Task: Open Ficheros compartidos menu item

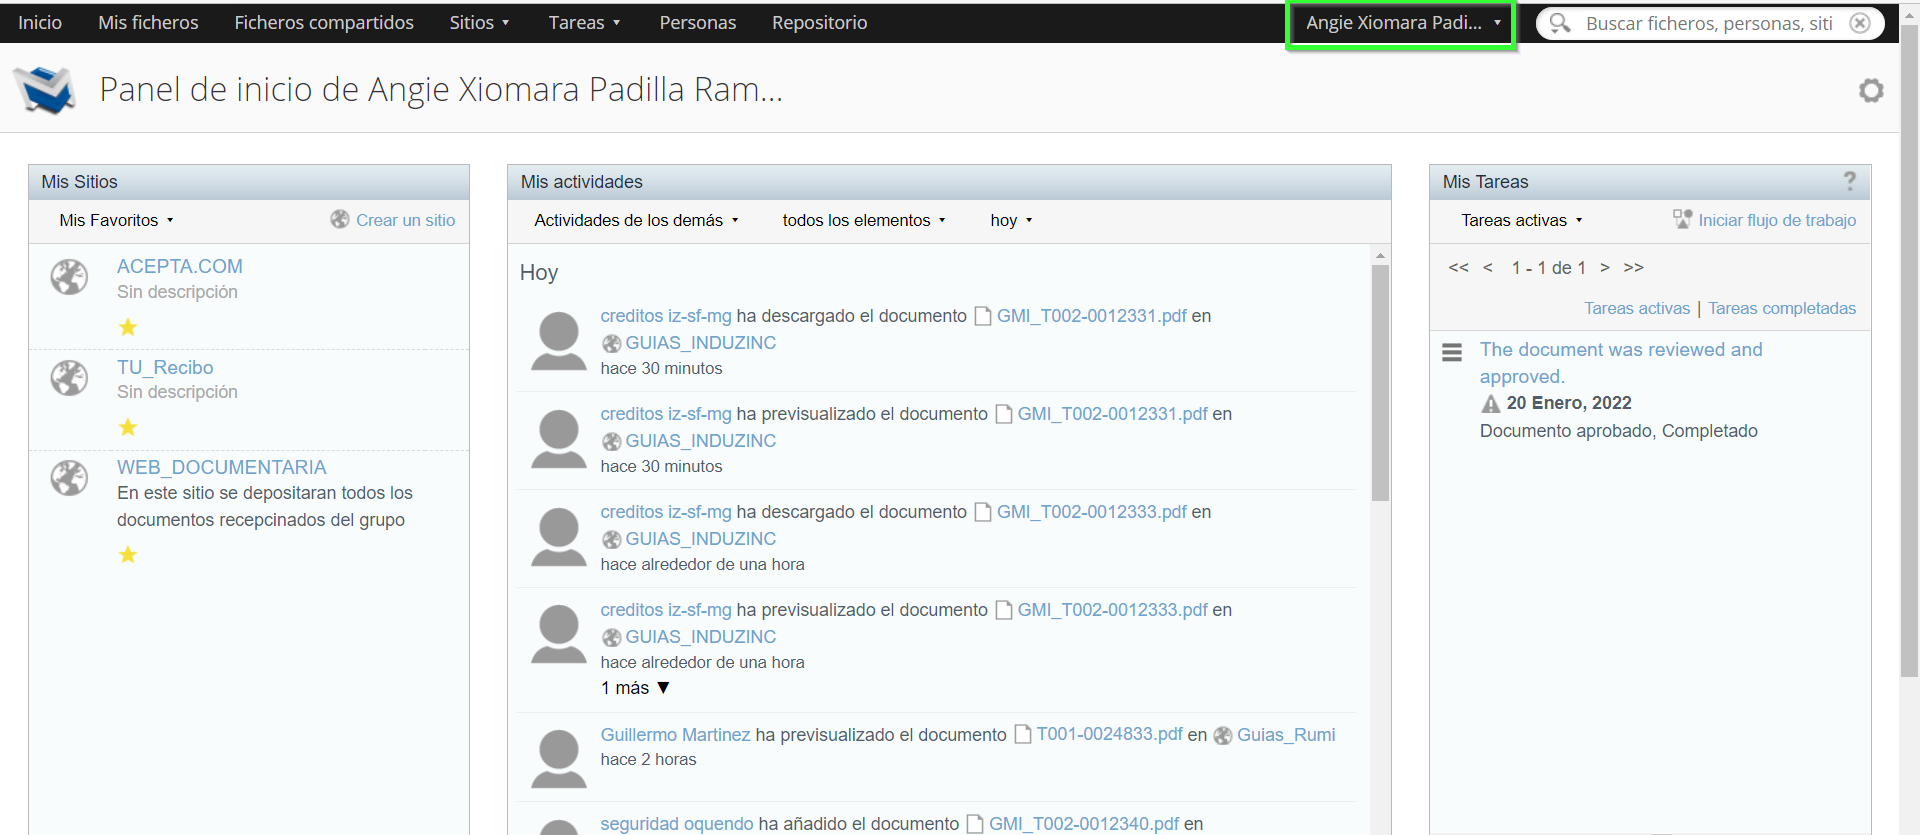Action: click(324, 22)
